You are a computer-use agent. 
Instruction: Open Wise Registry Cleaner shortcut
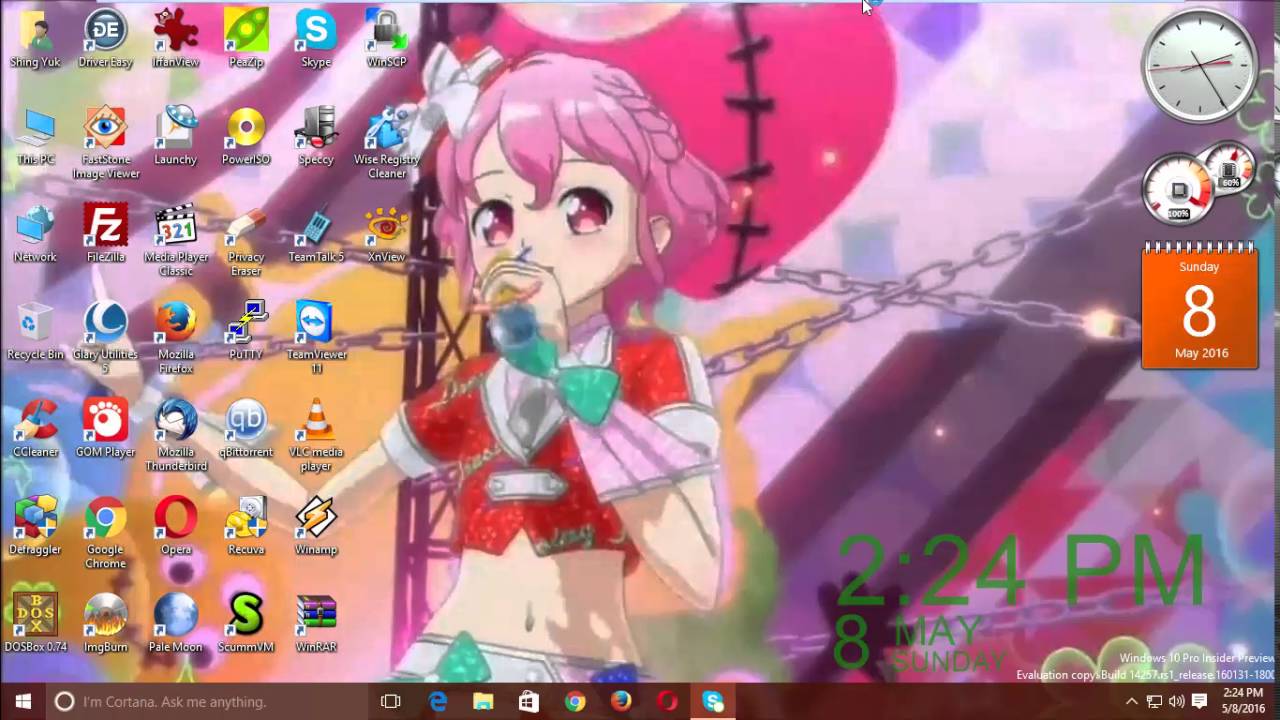tap(386, 144)
